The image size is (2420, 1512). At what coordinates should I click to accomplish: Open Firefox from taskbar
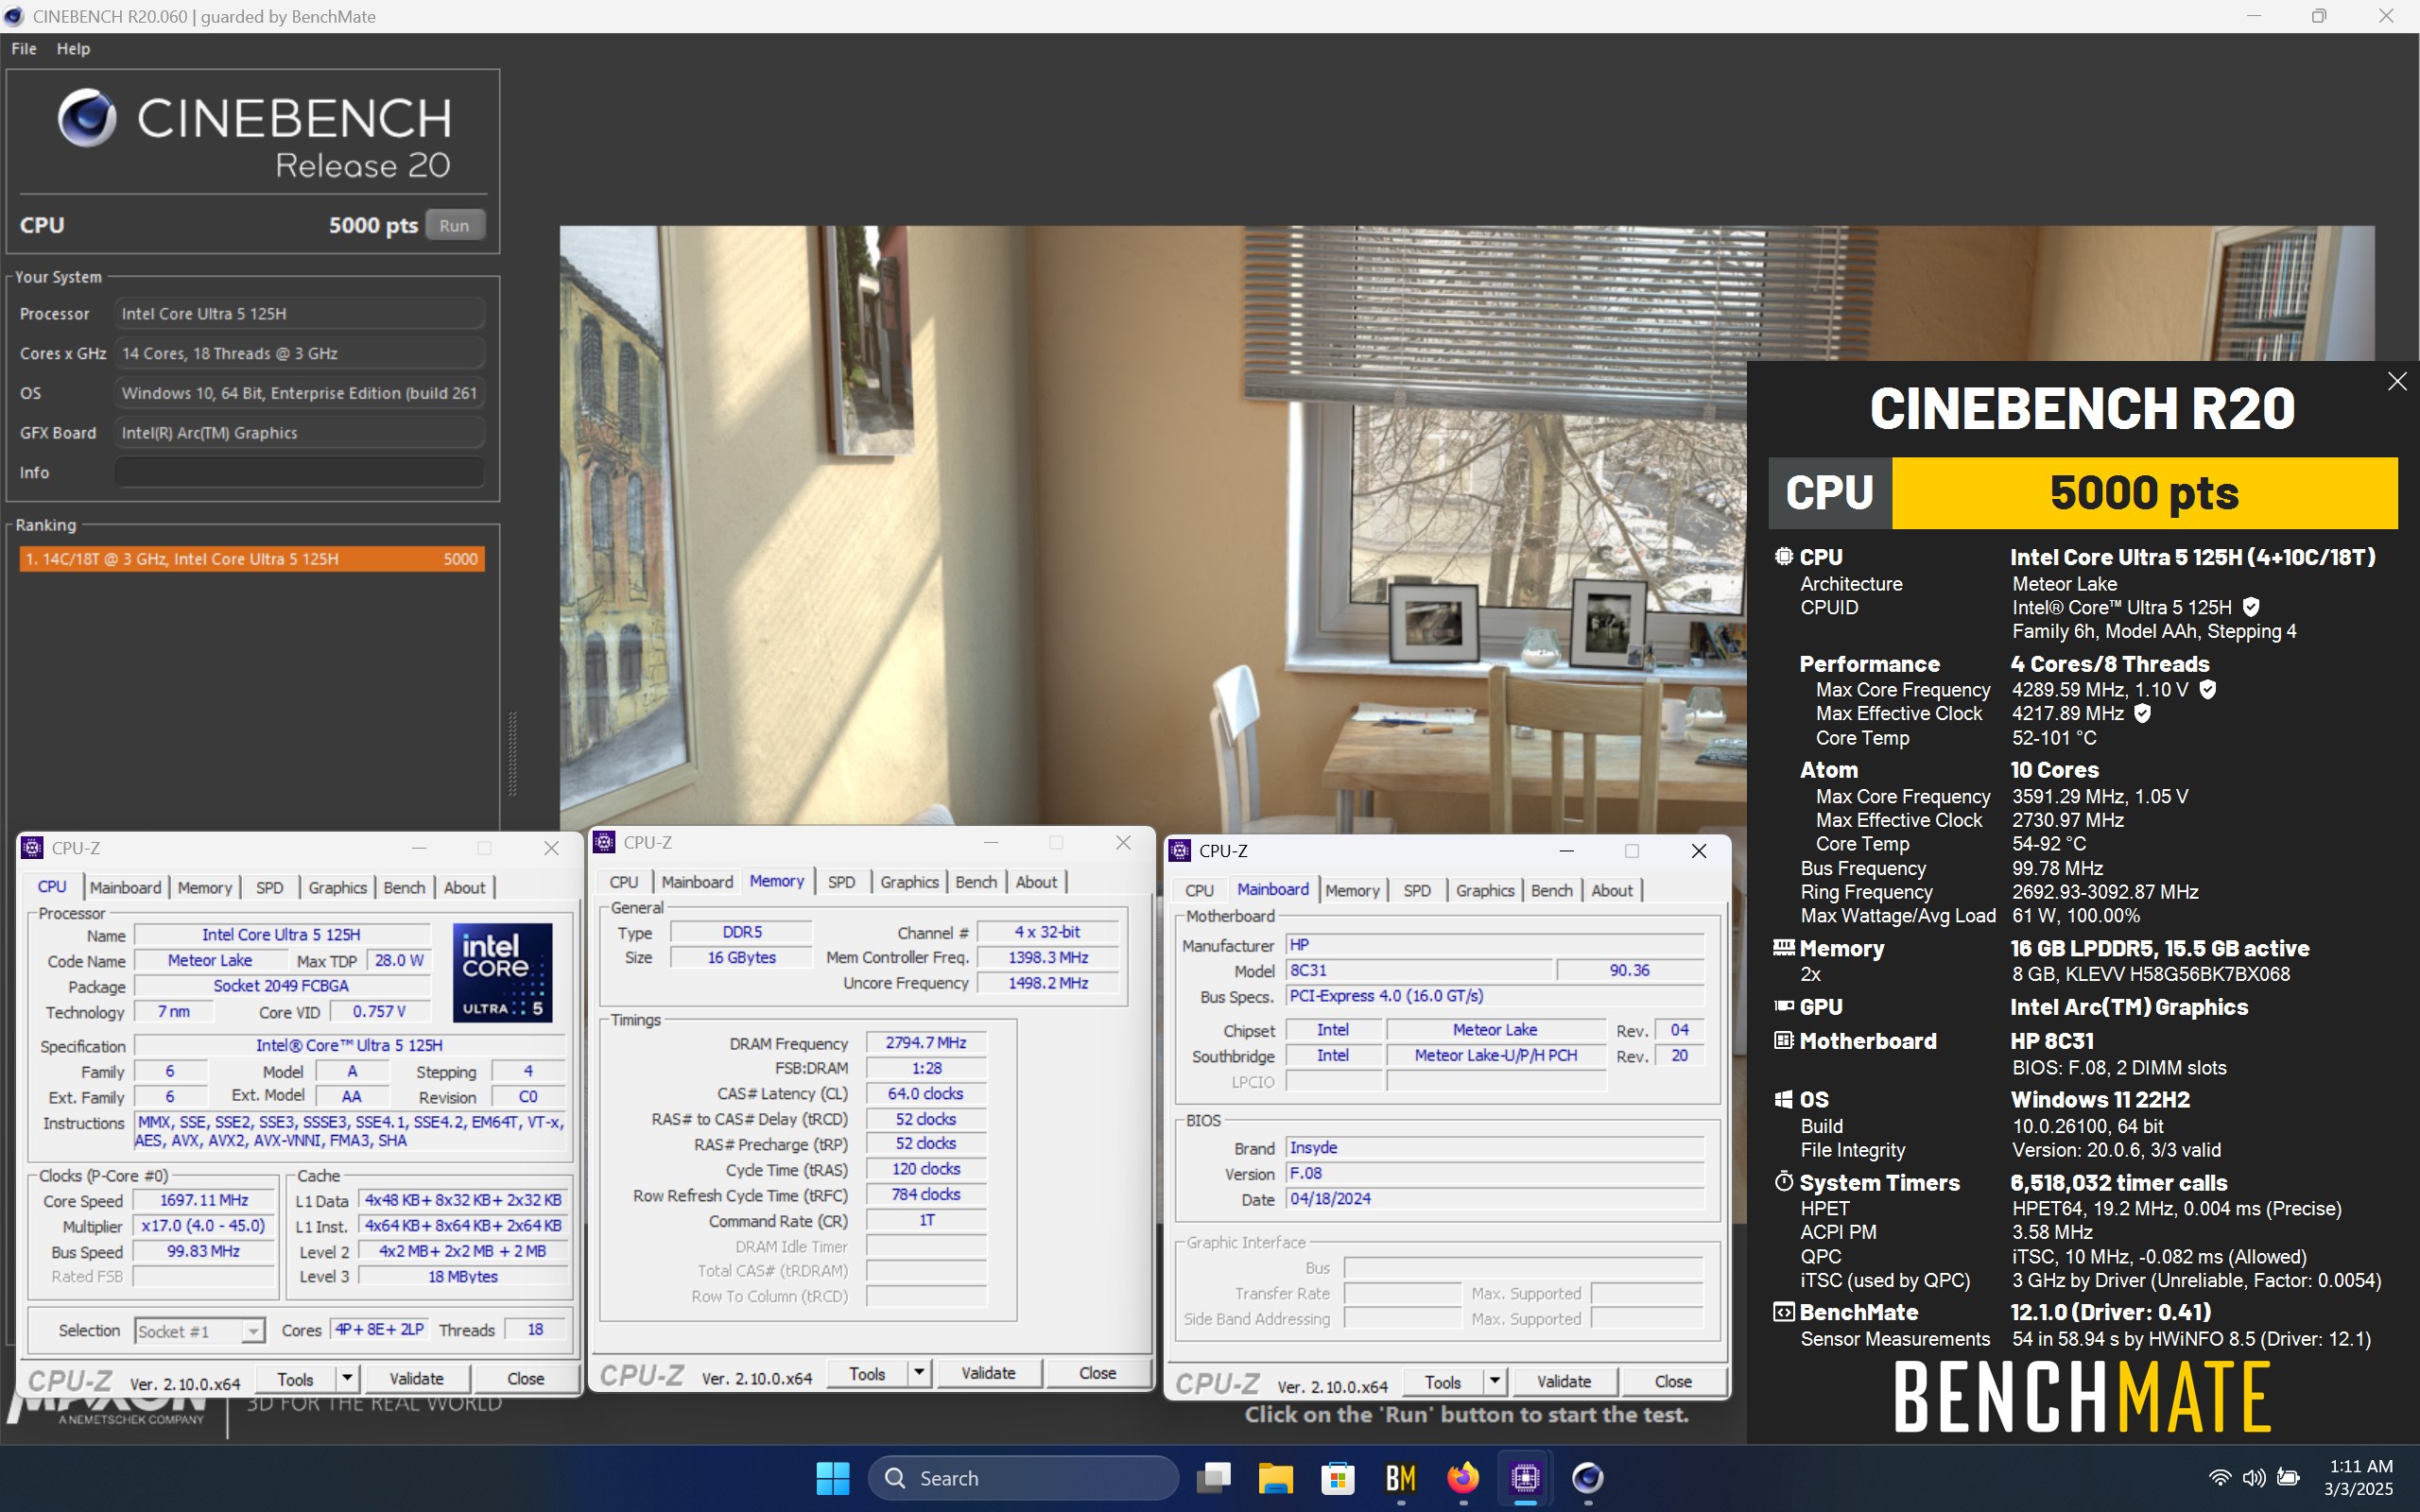(1463, 1477)
